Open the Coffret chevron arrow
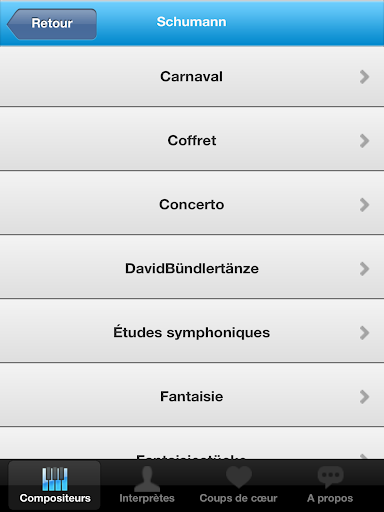Image resolution: width=384 pixels, height=512 pixels. (364, 141)
